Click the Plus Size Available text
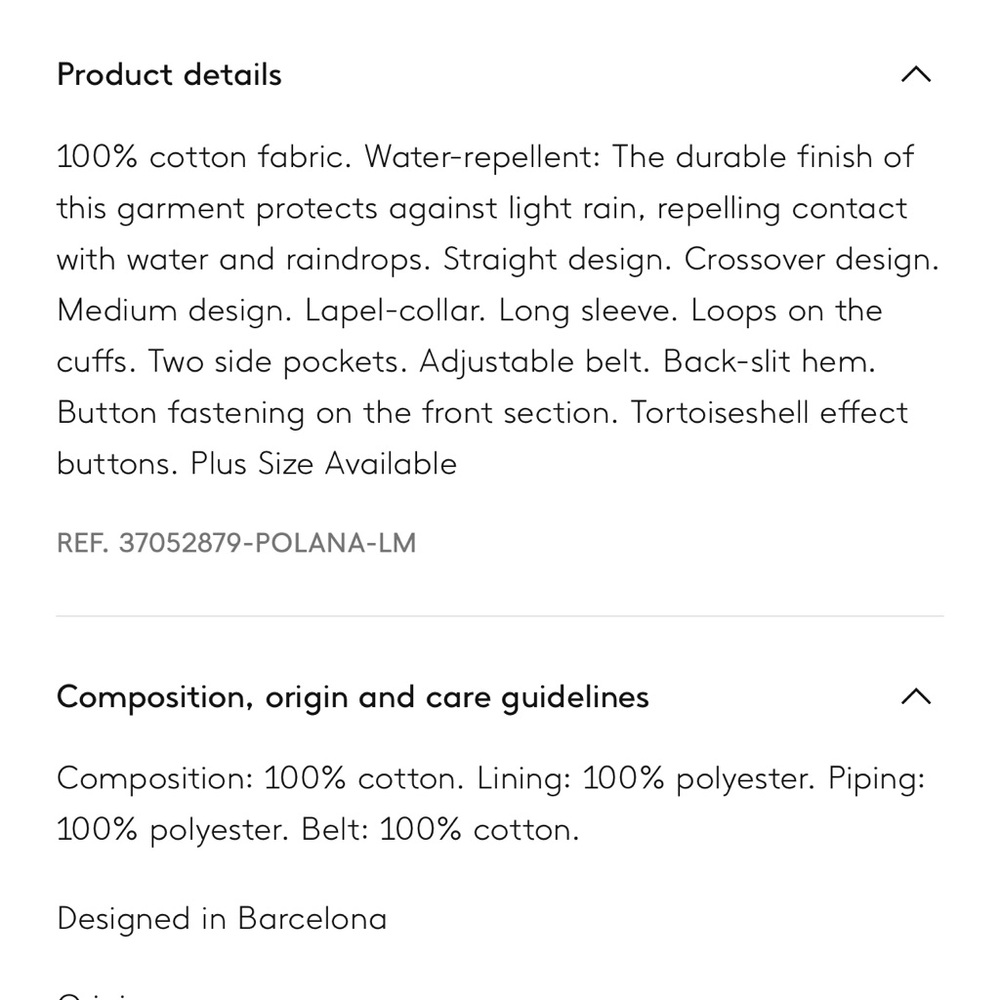The width and height of the screenshot is (1000, 1000). point(324,464)
